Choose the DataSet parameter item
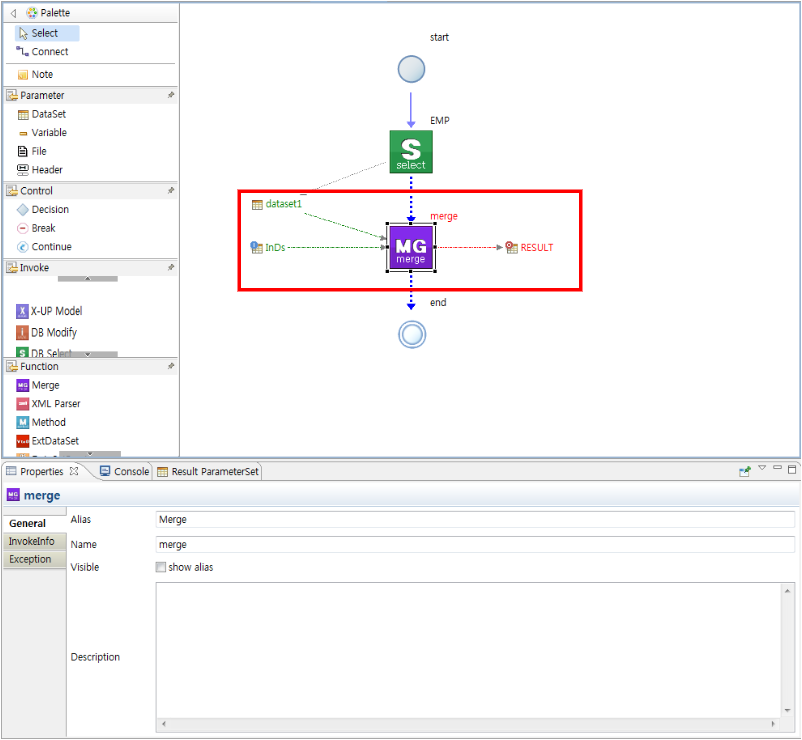 coord(48,115)
